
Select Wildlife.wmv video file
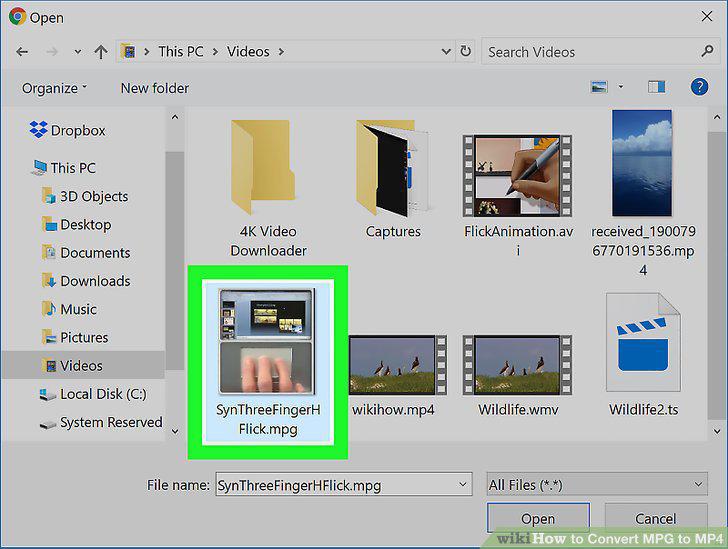point(518,376)
